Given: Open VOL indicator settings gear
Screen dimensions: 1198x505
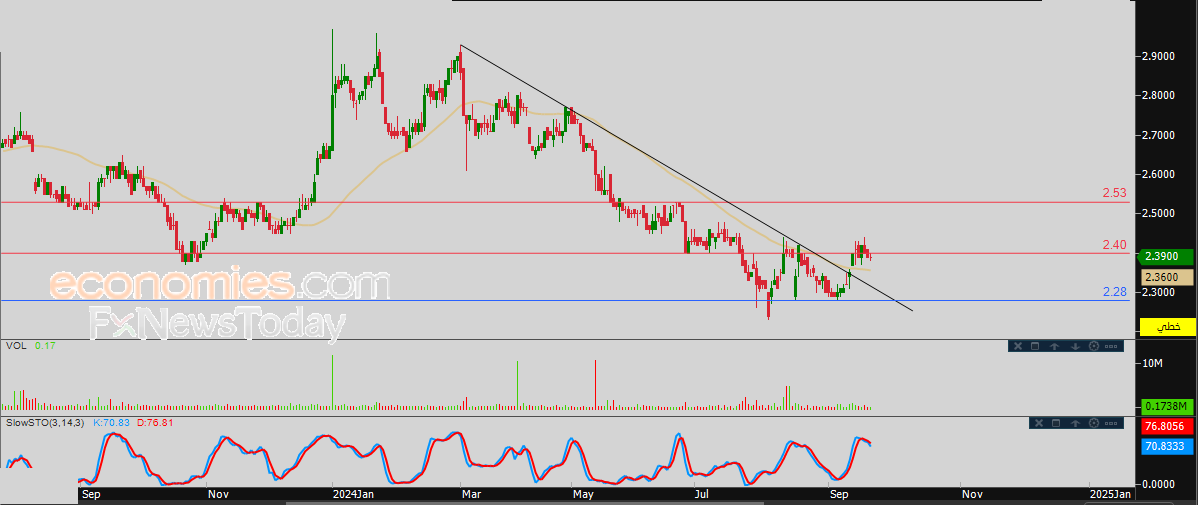Looking at the screenshot, I should point(1093,346).
